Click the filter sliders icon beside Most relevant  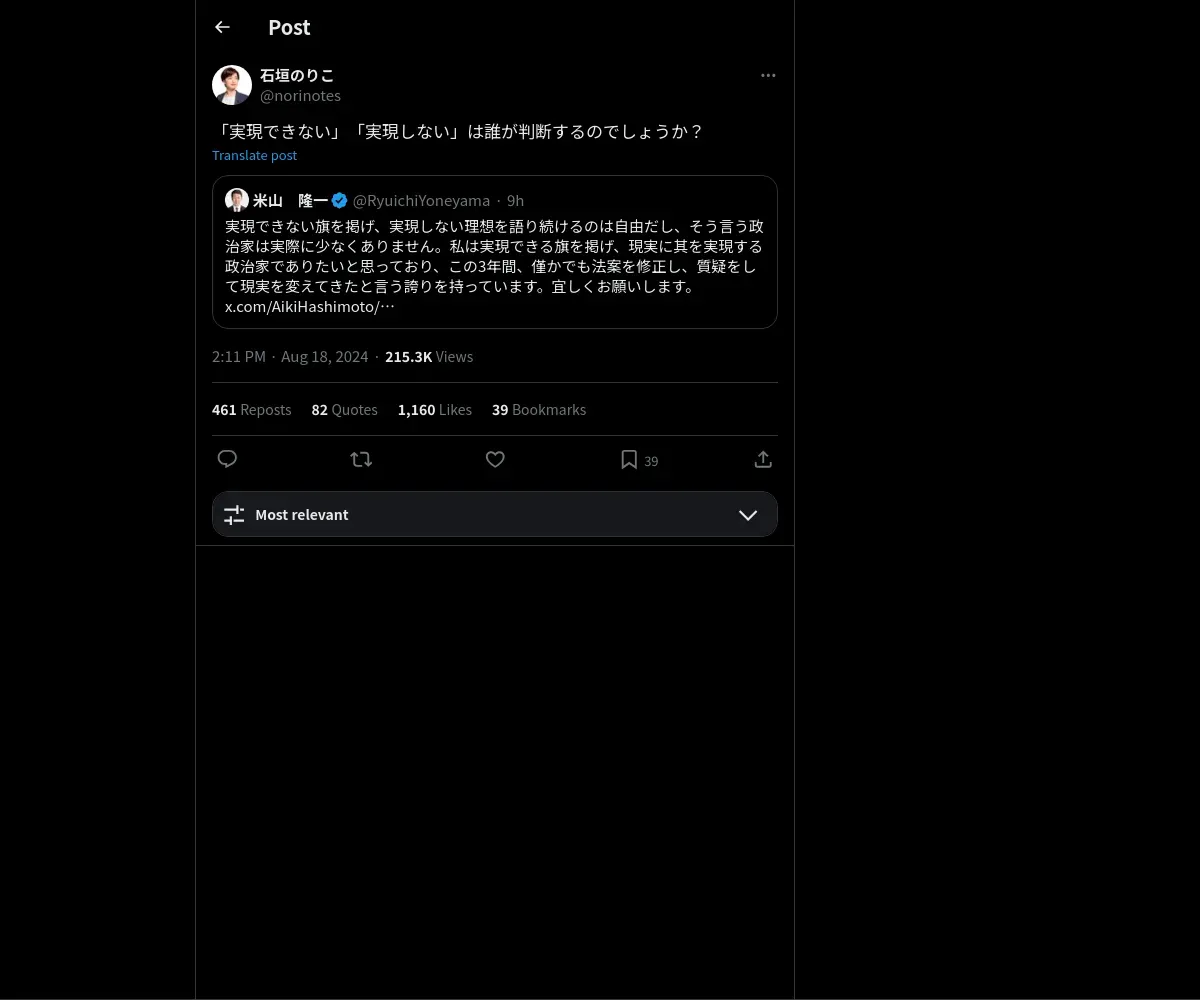pyautogui.click(x=234, y=515)
